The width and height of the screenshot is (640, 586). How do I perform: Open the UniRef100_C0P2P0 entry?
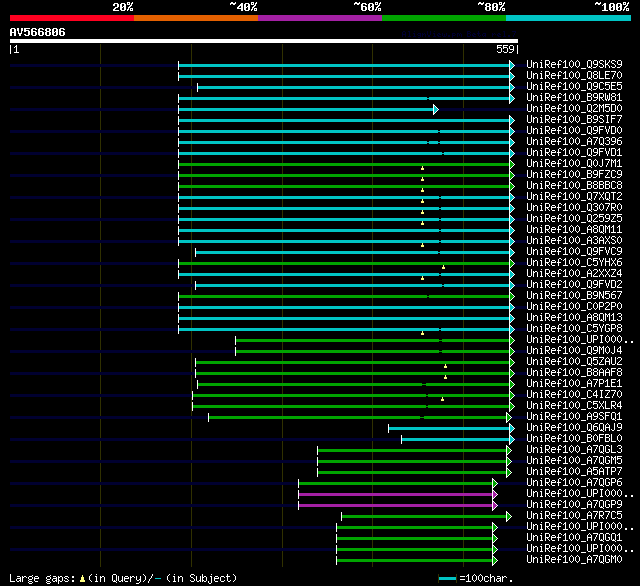574,307
